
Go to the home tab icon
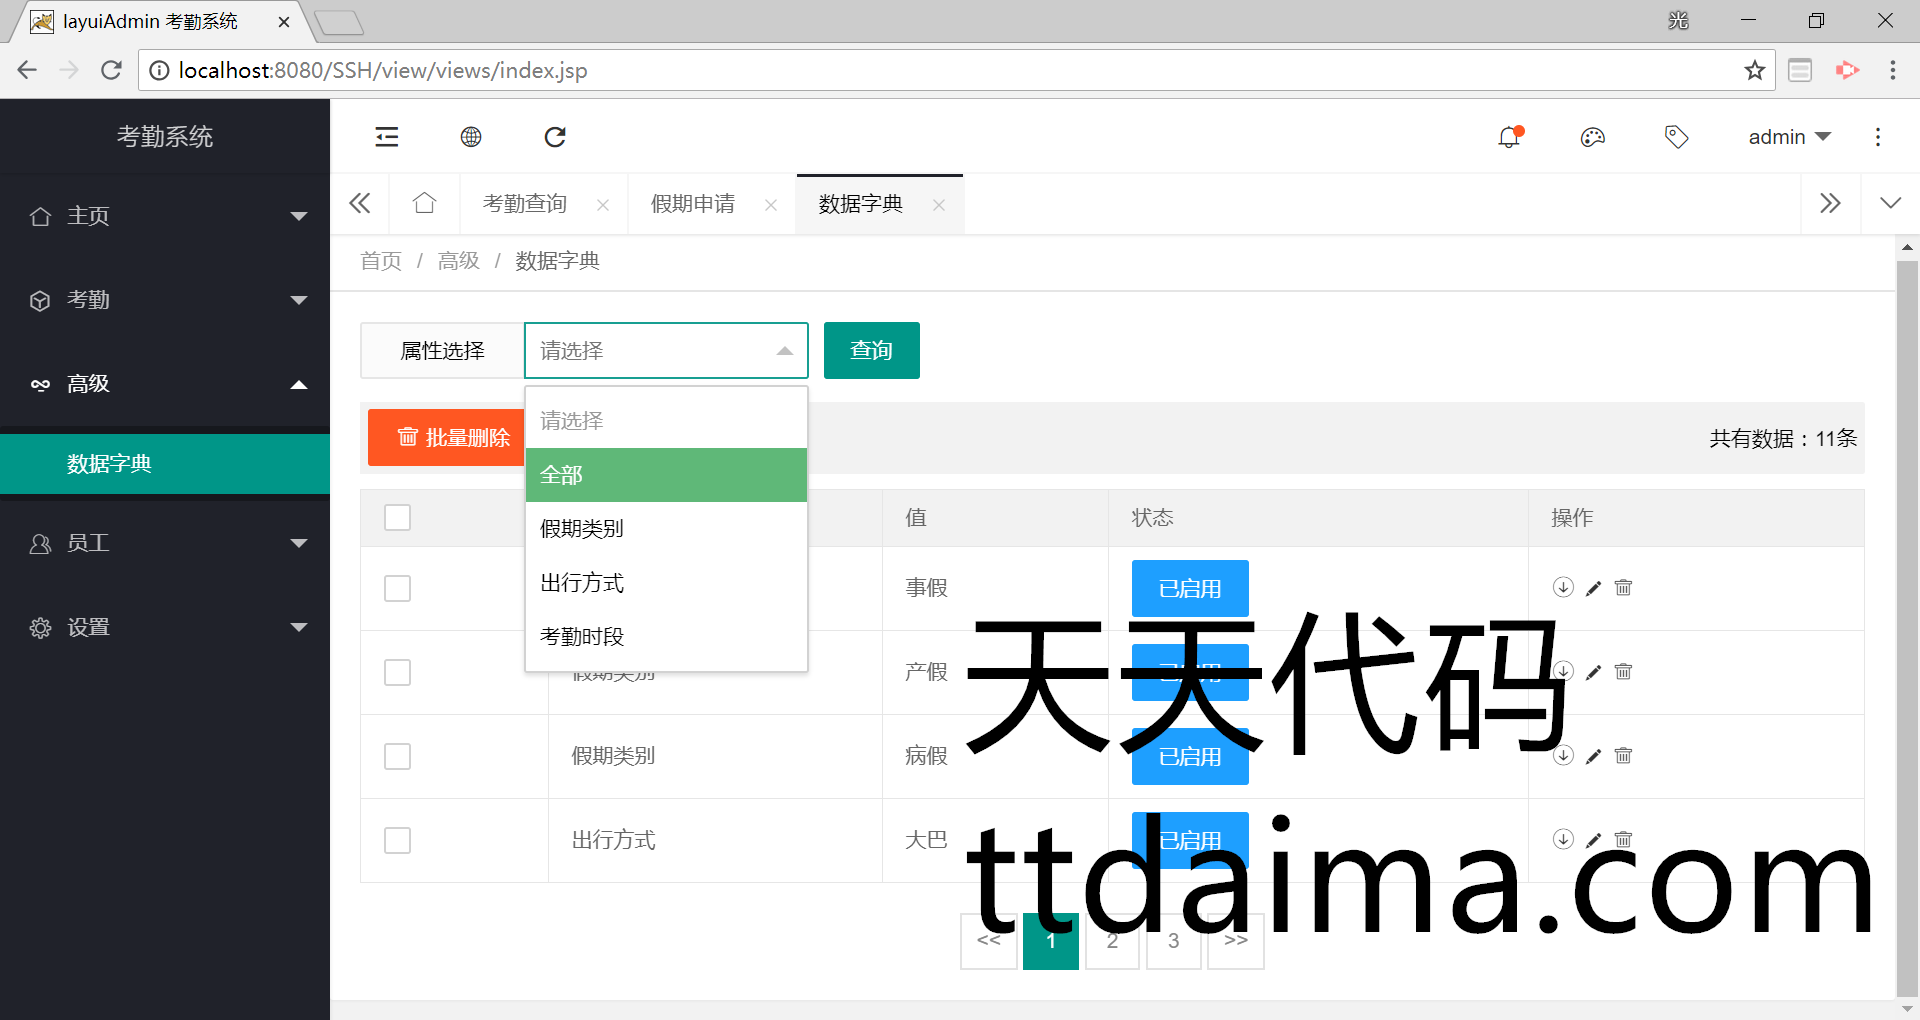click(x=424, y=204)
